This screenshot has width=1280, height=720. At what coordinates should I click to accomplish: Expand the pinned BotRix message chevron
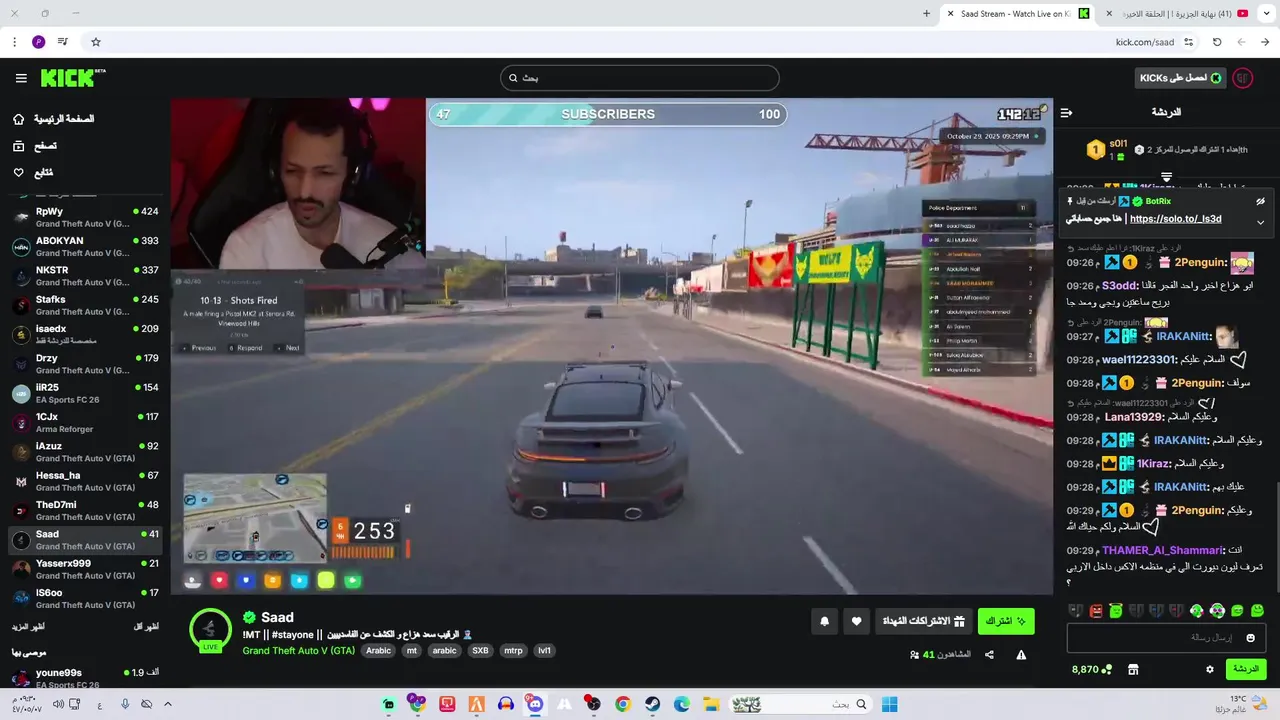coord(1260,221)
